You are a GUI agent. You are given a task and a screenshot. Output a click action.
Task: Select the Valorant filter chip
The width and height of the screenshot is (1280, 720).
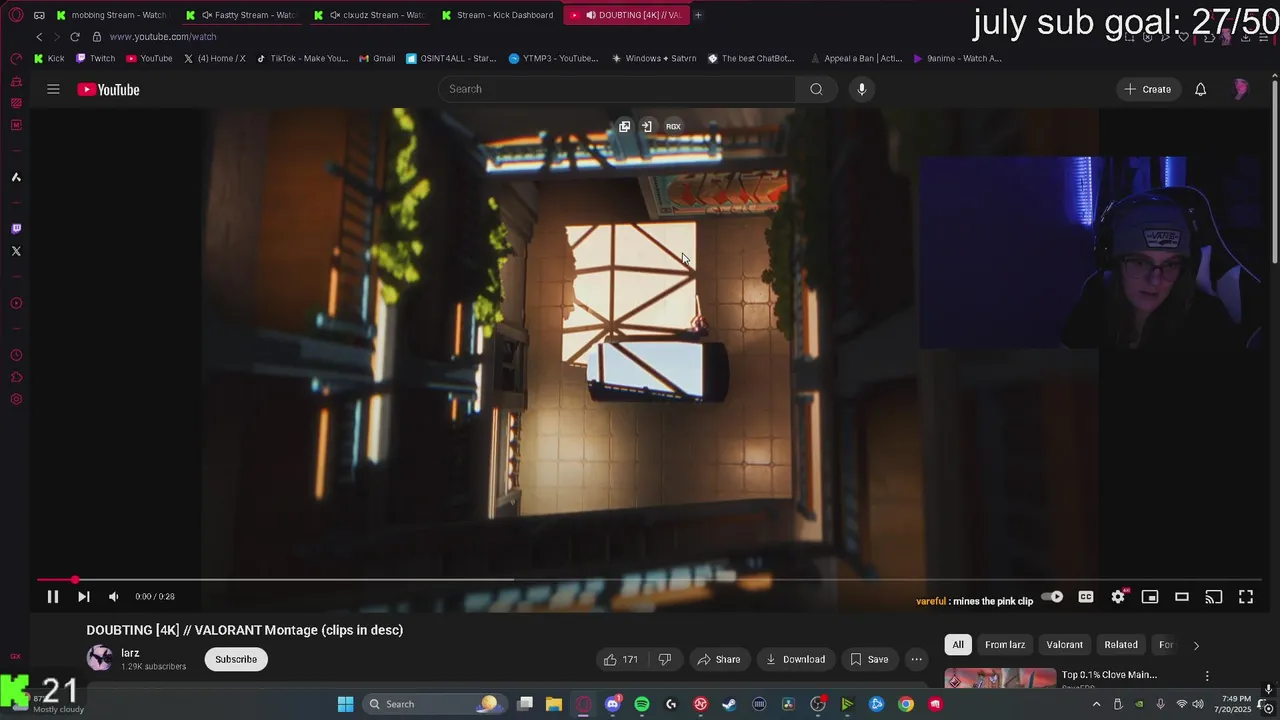1064,645
